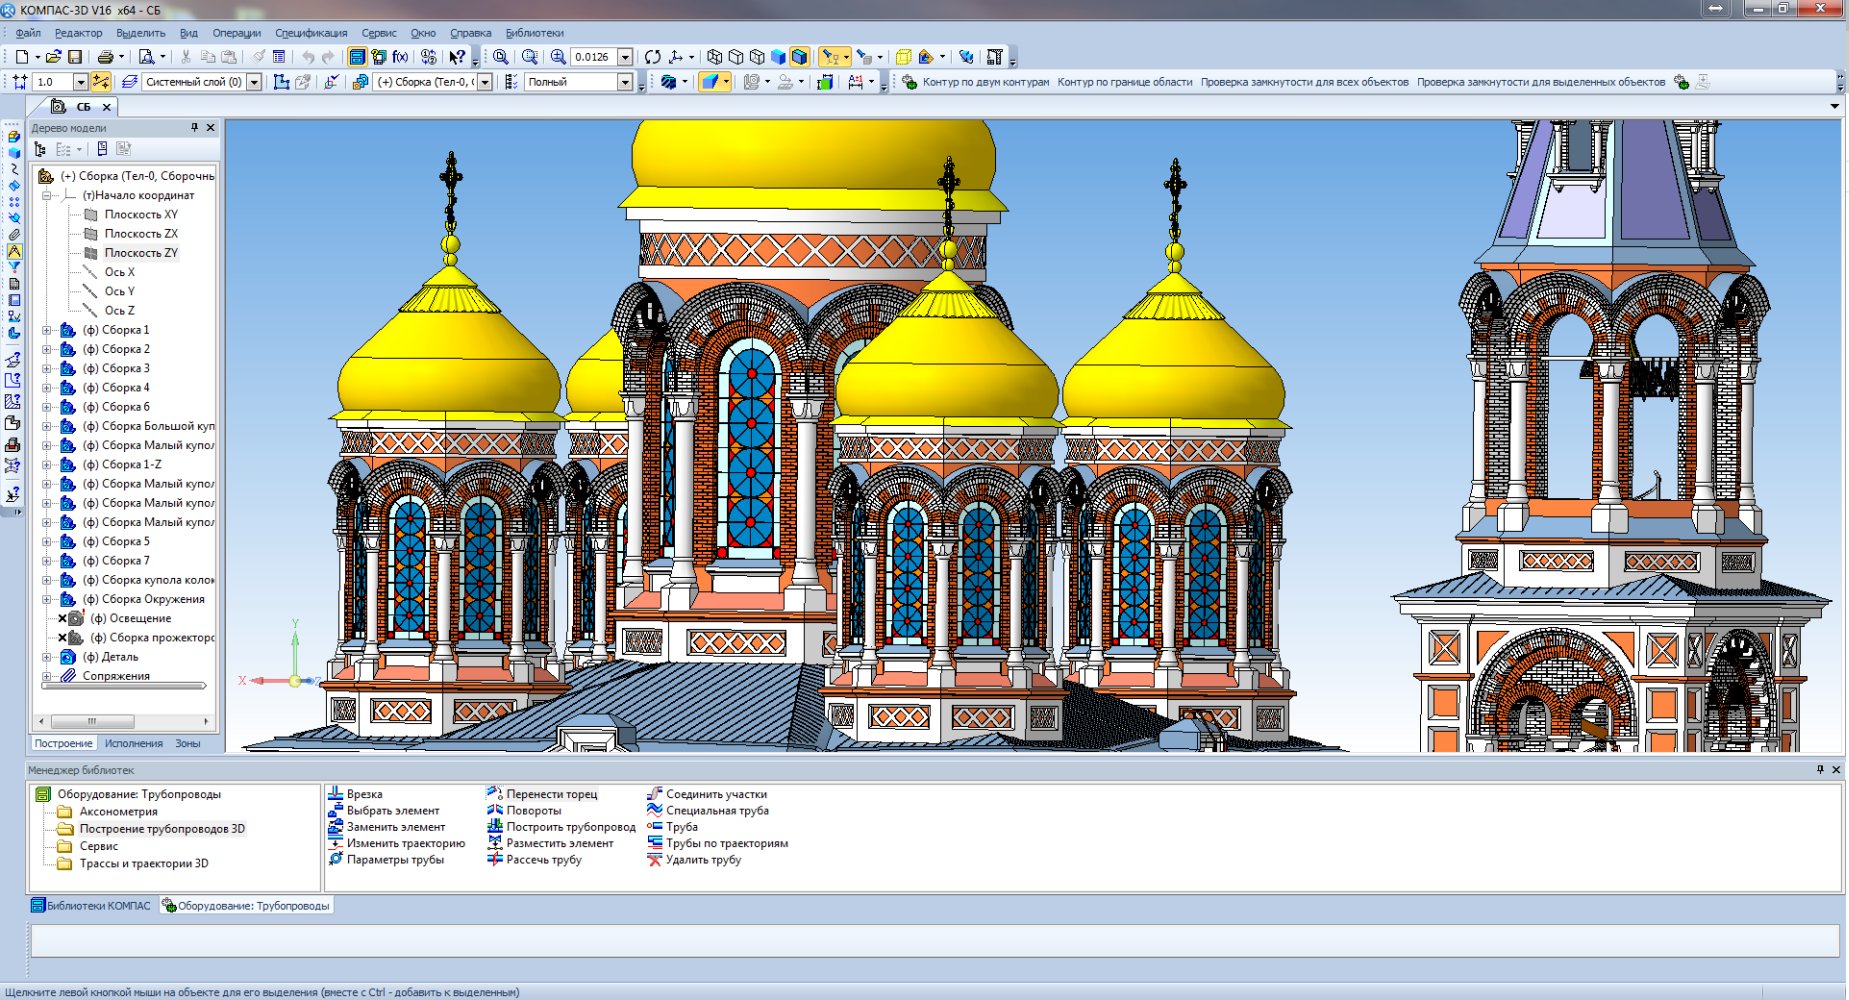Screen dimensions: 1849x1000
Task: Open the Measurements compass tool panel
Action: click(14, 252)
